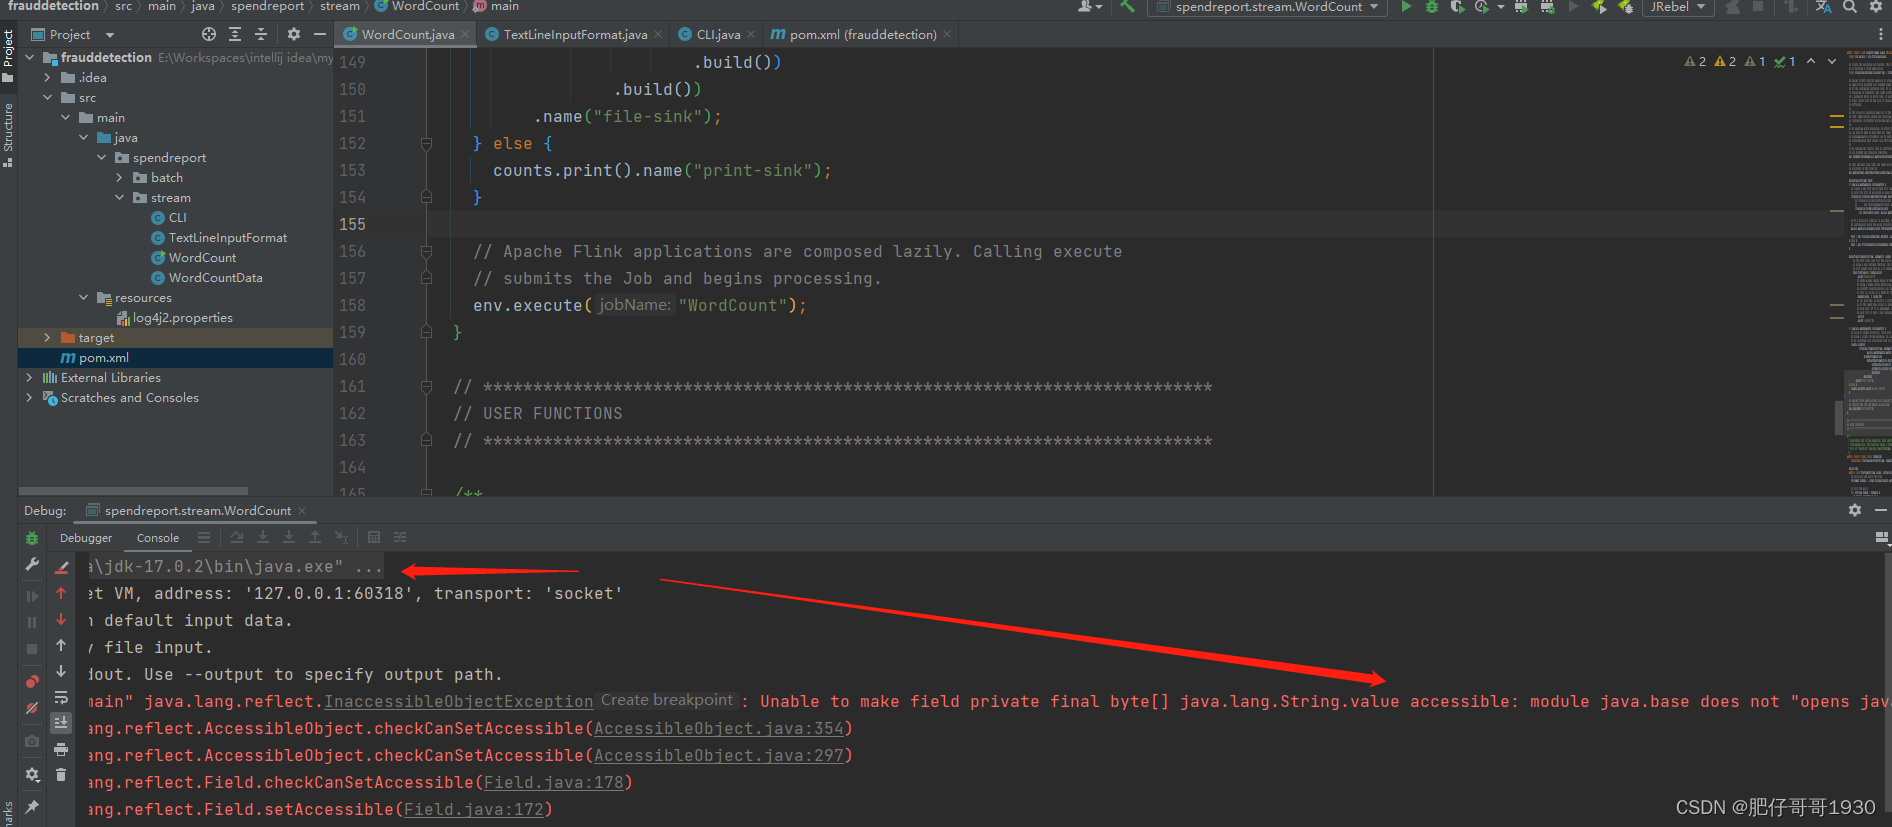
Task: Expand the batch package
Action: [119, 178]
